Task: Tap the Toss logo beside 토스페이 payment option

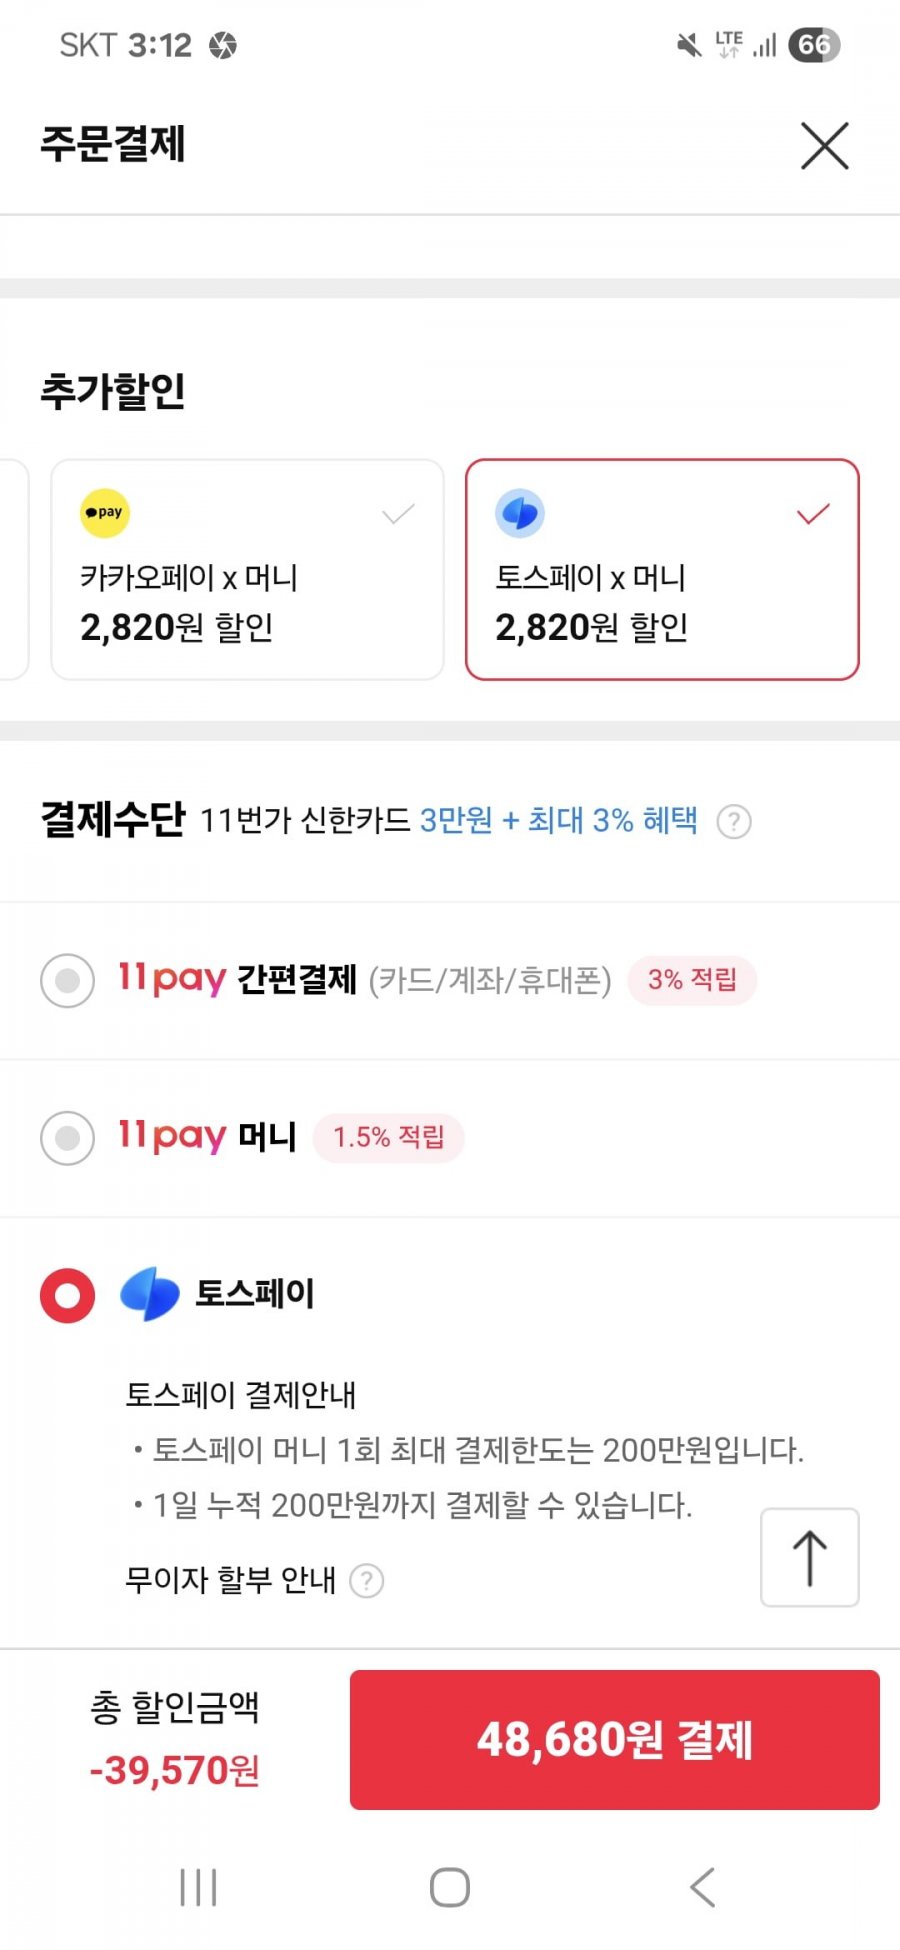Action: pos(150,1294)
